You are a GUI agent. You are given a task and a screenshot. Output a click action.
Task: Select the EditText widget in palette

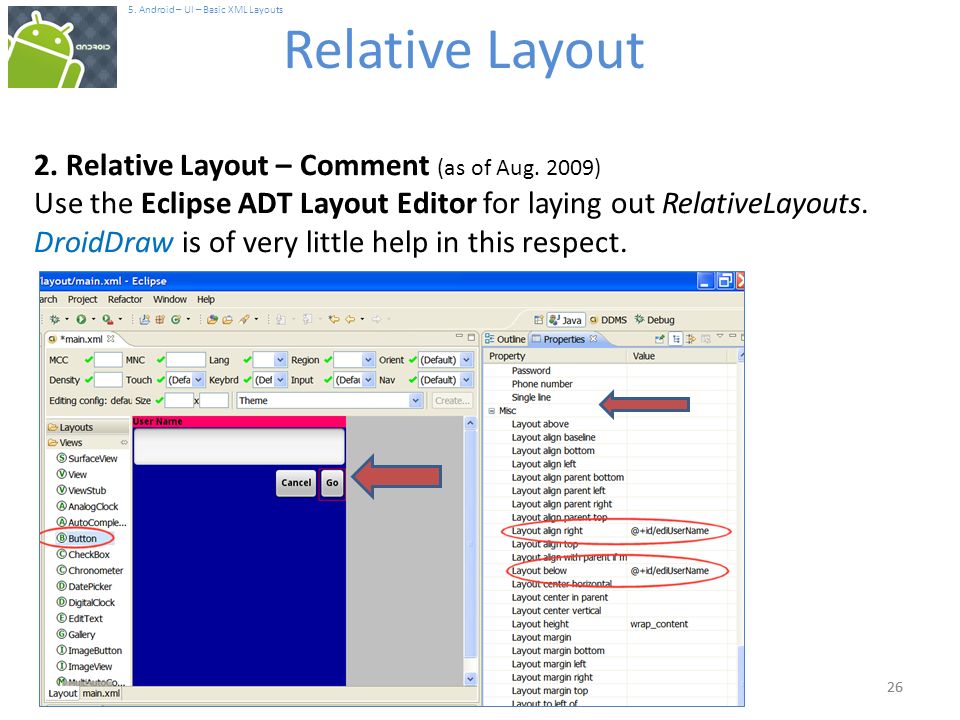click(x=80, y=618)
